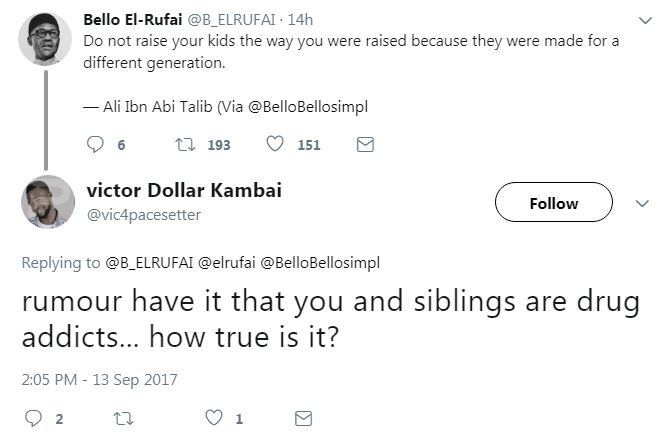Image resolution: width=657 pixels, height=444 pixels.
Task: Follow victor Dollar Kambai
Action: coord(553,203)
